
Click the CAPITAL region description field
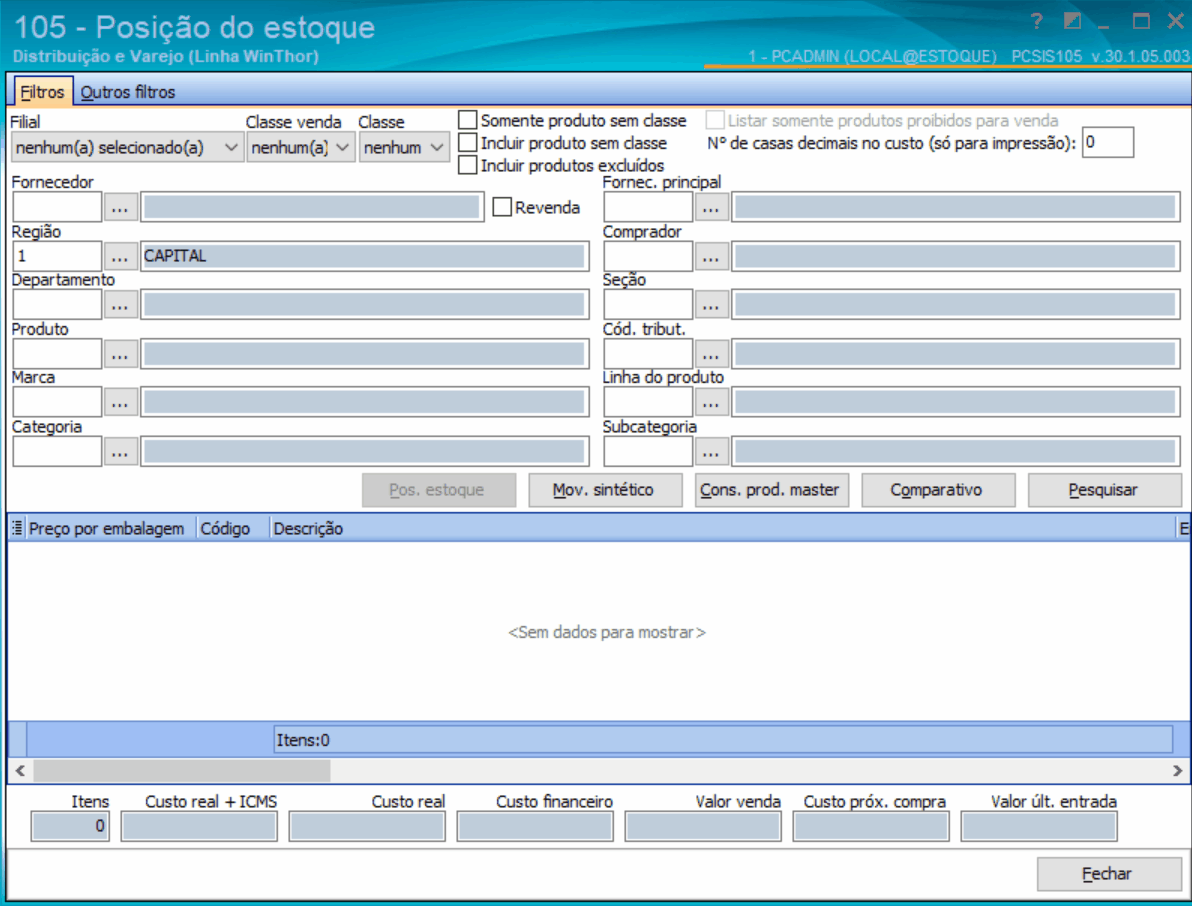click(364, 256)
